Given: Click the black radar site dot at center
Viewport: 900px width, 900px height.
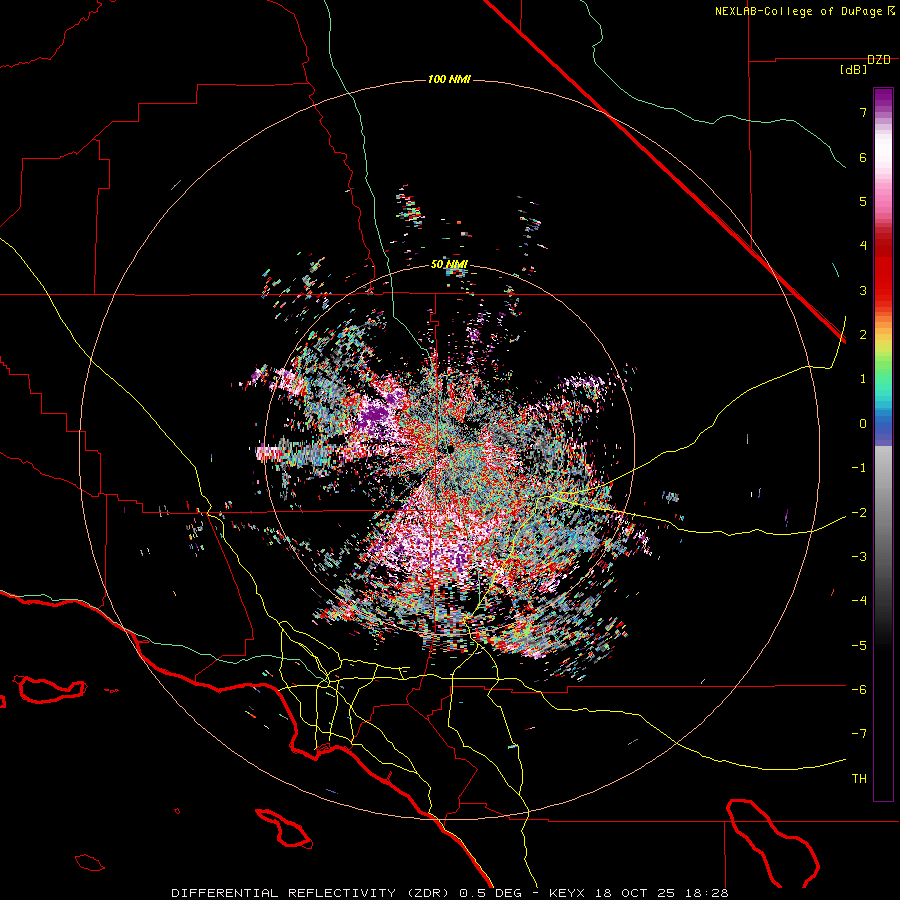Looking at the screenshot, I should pos(449,448).
